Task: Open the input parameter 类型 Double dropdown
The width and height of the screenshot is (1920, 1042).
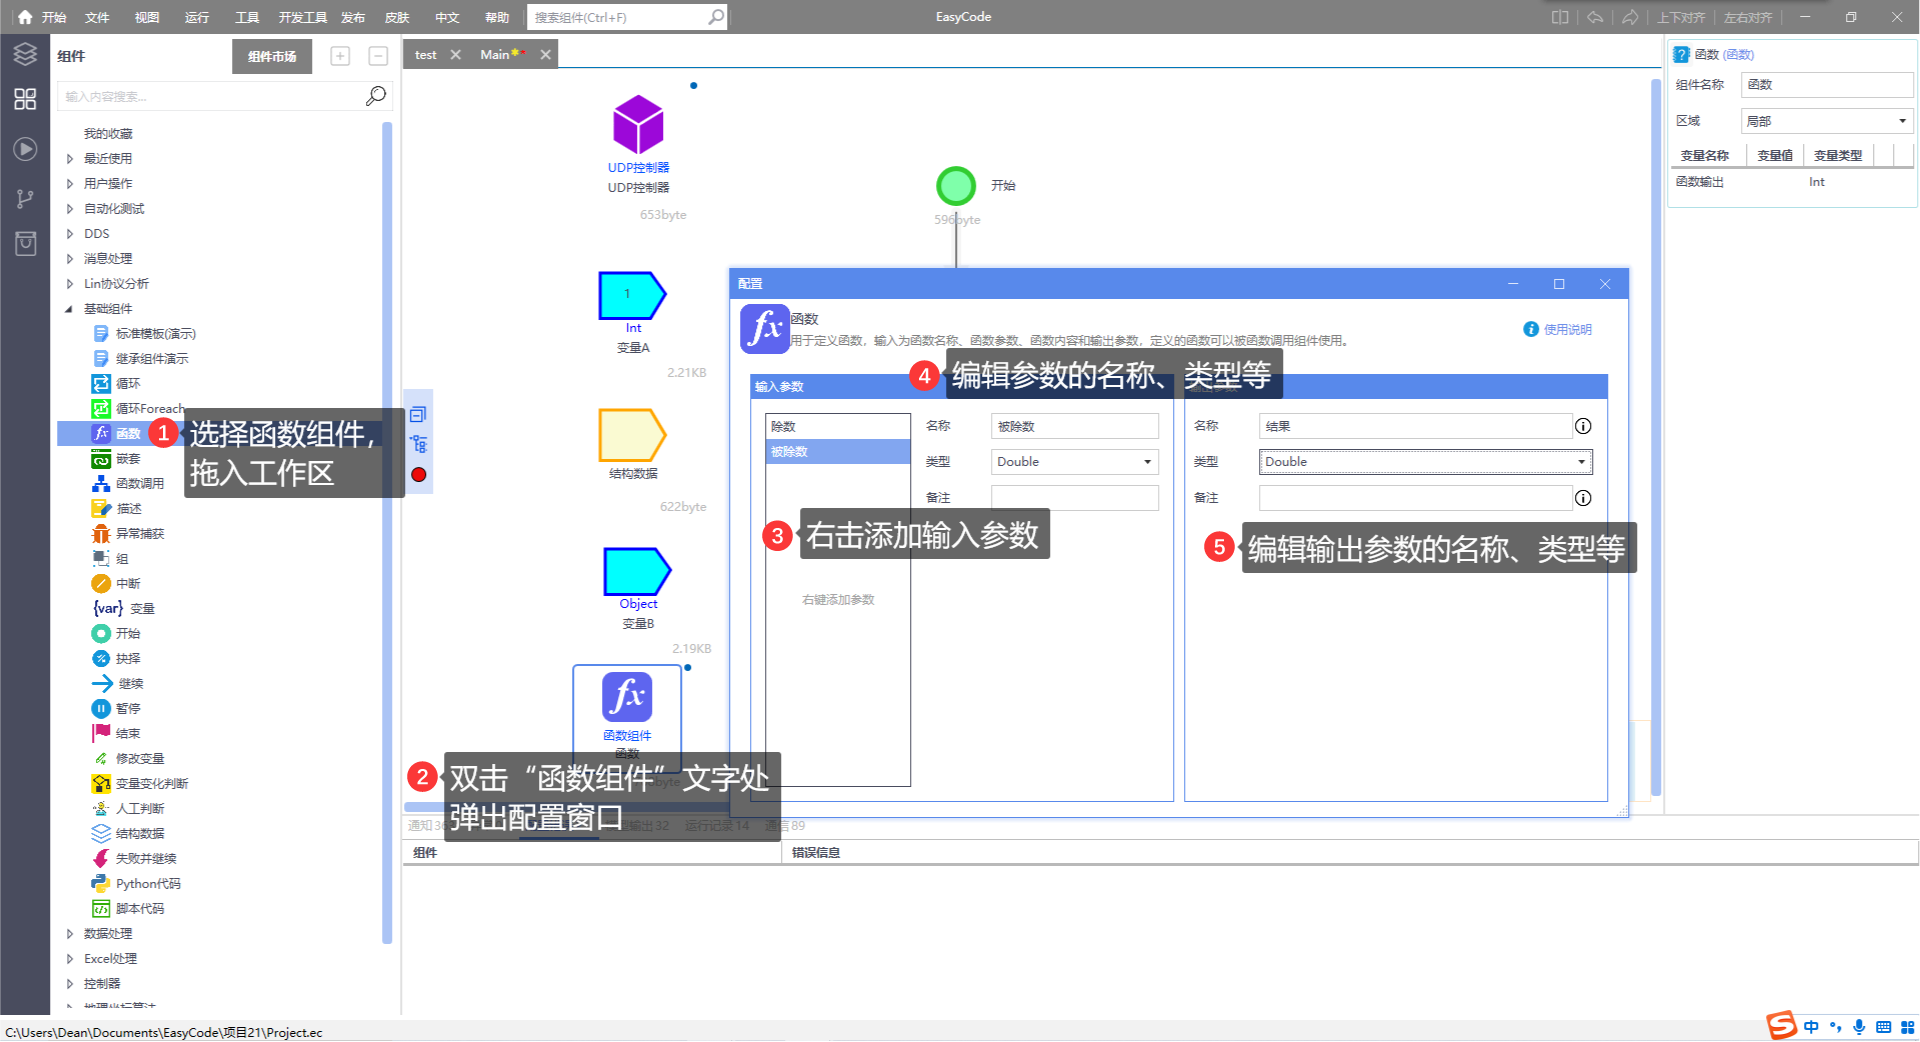Action: click(x=1075, y=461)
